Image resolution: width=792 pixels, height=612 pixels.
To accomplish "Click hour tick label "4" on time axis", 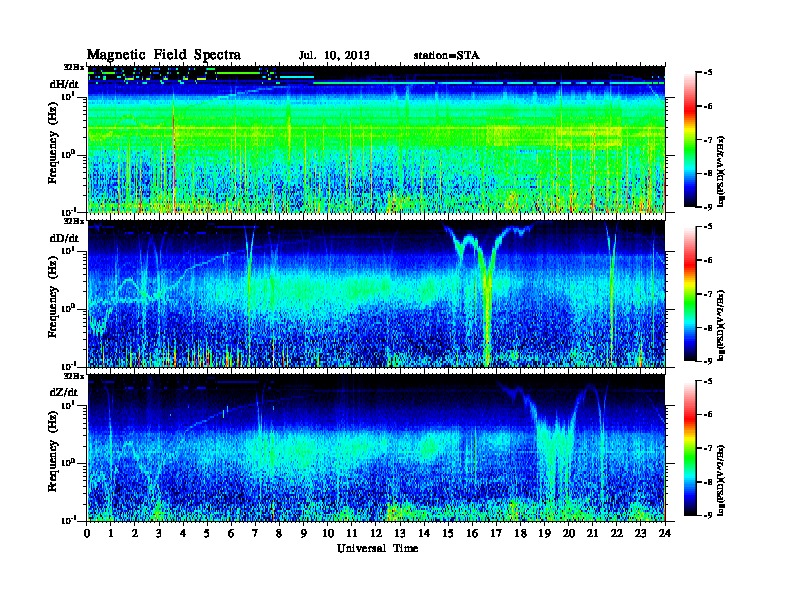I will pos(183,534).
